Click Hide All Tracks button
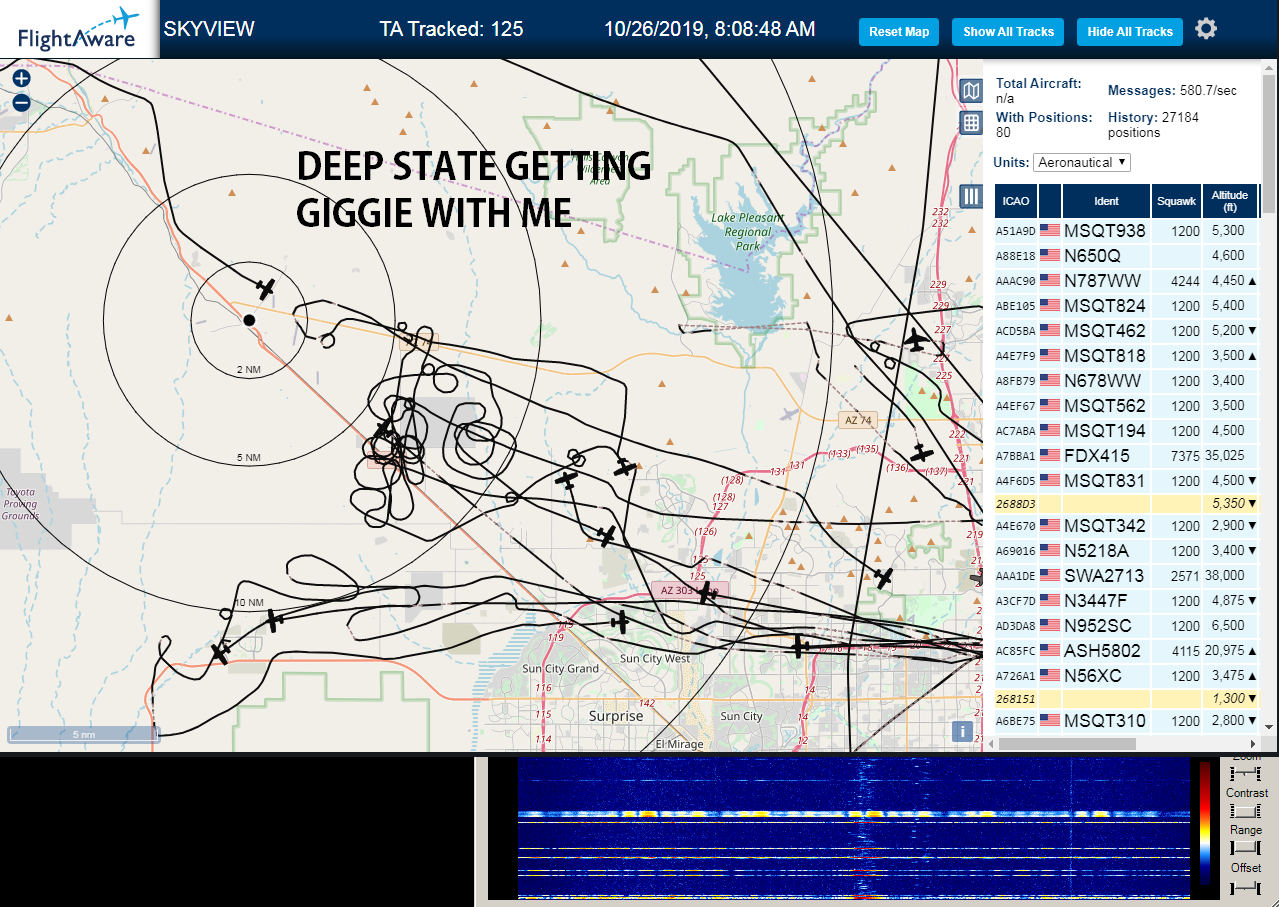 [1130, 32]
